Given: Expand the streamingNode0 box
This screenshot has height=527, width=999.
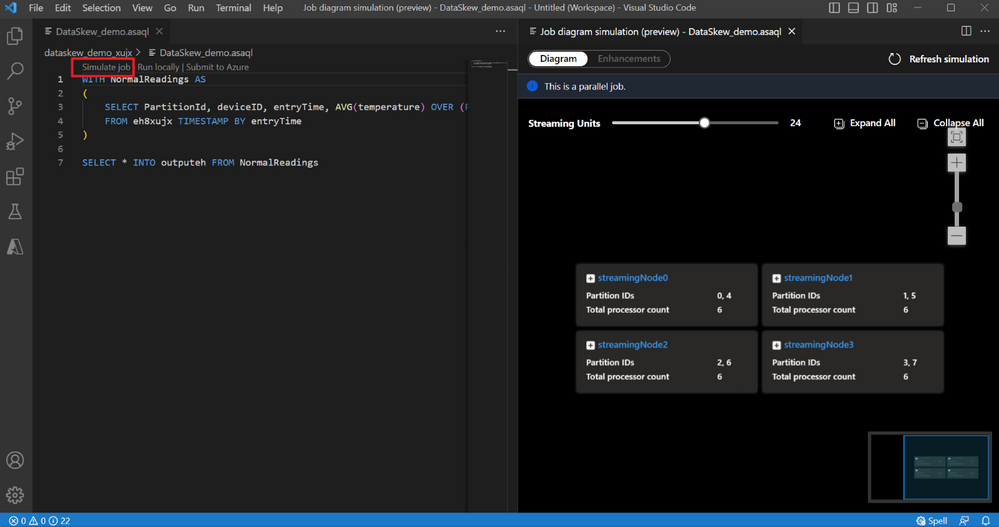Looking at the screenshot, I should pos(590,278).
